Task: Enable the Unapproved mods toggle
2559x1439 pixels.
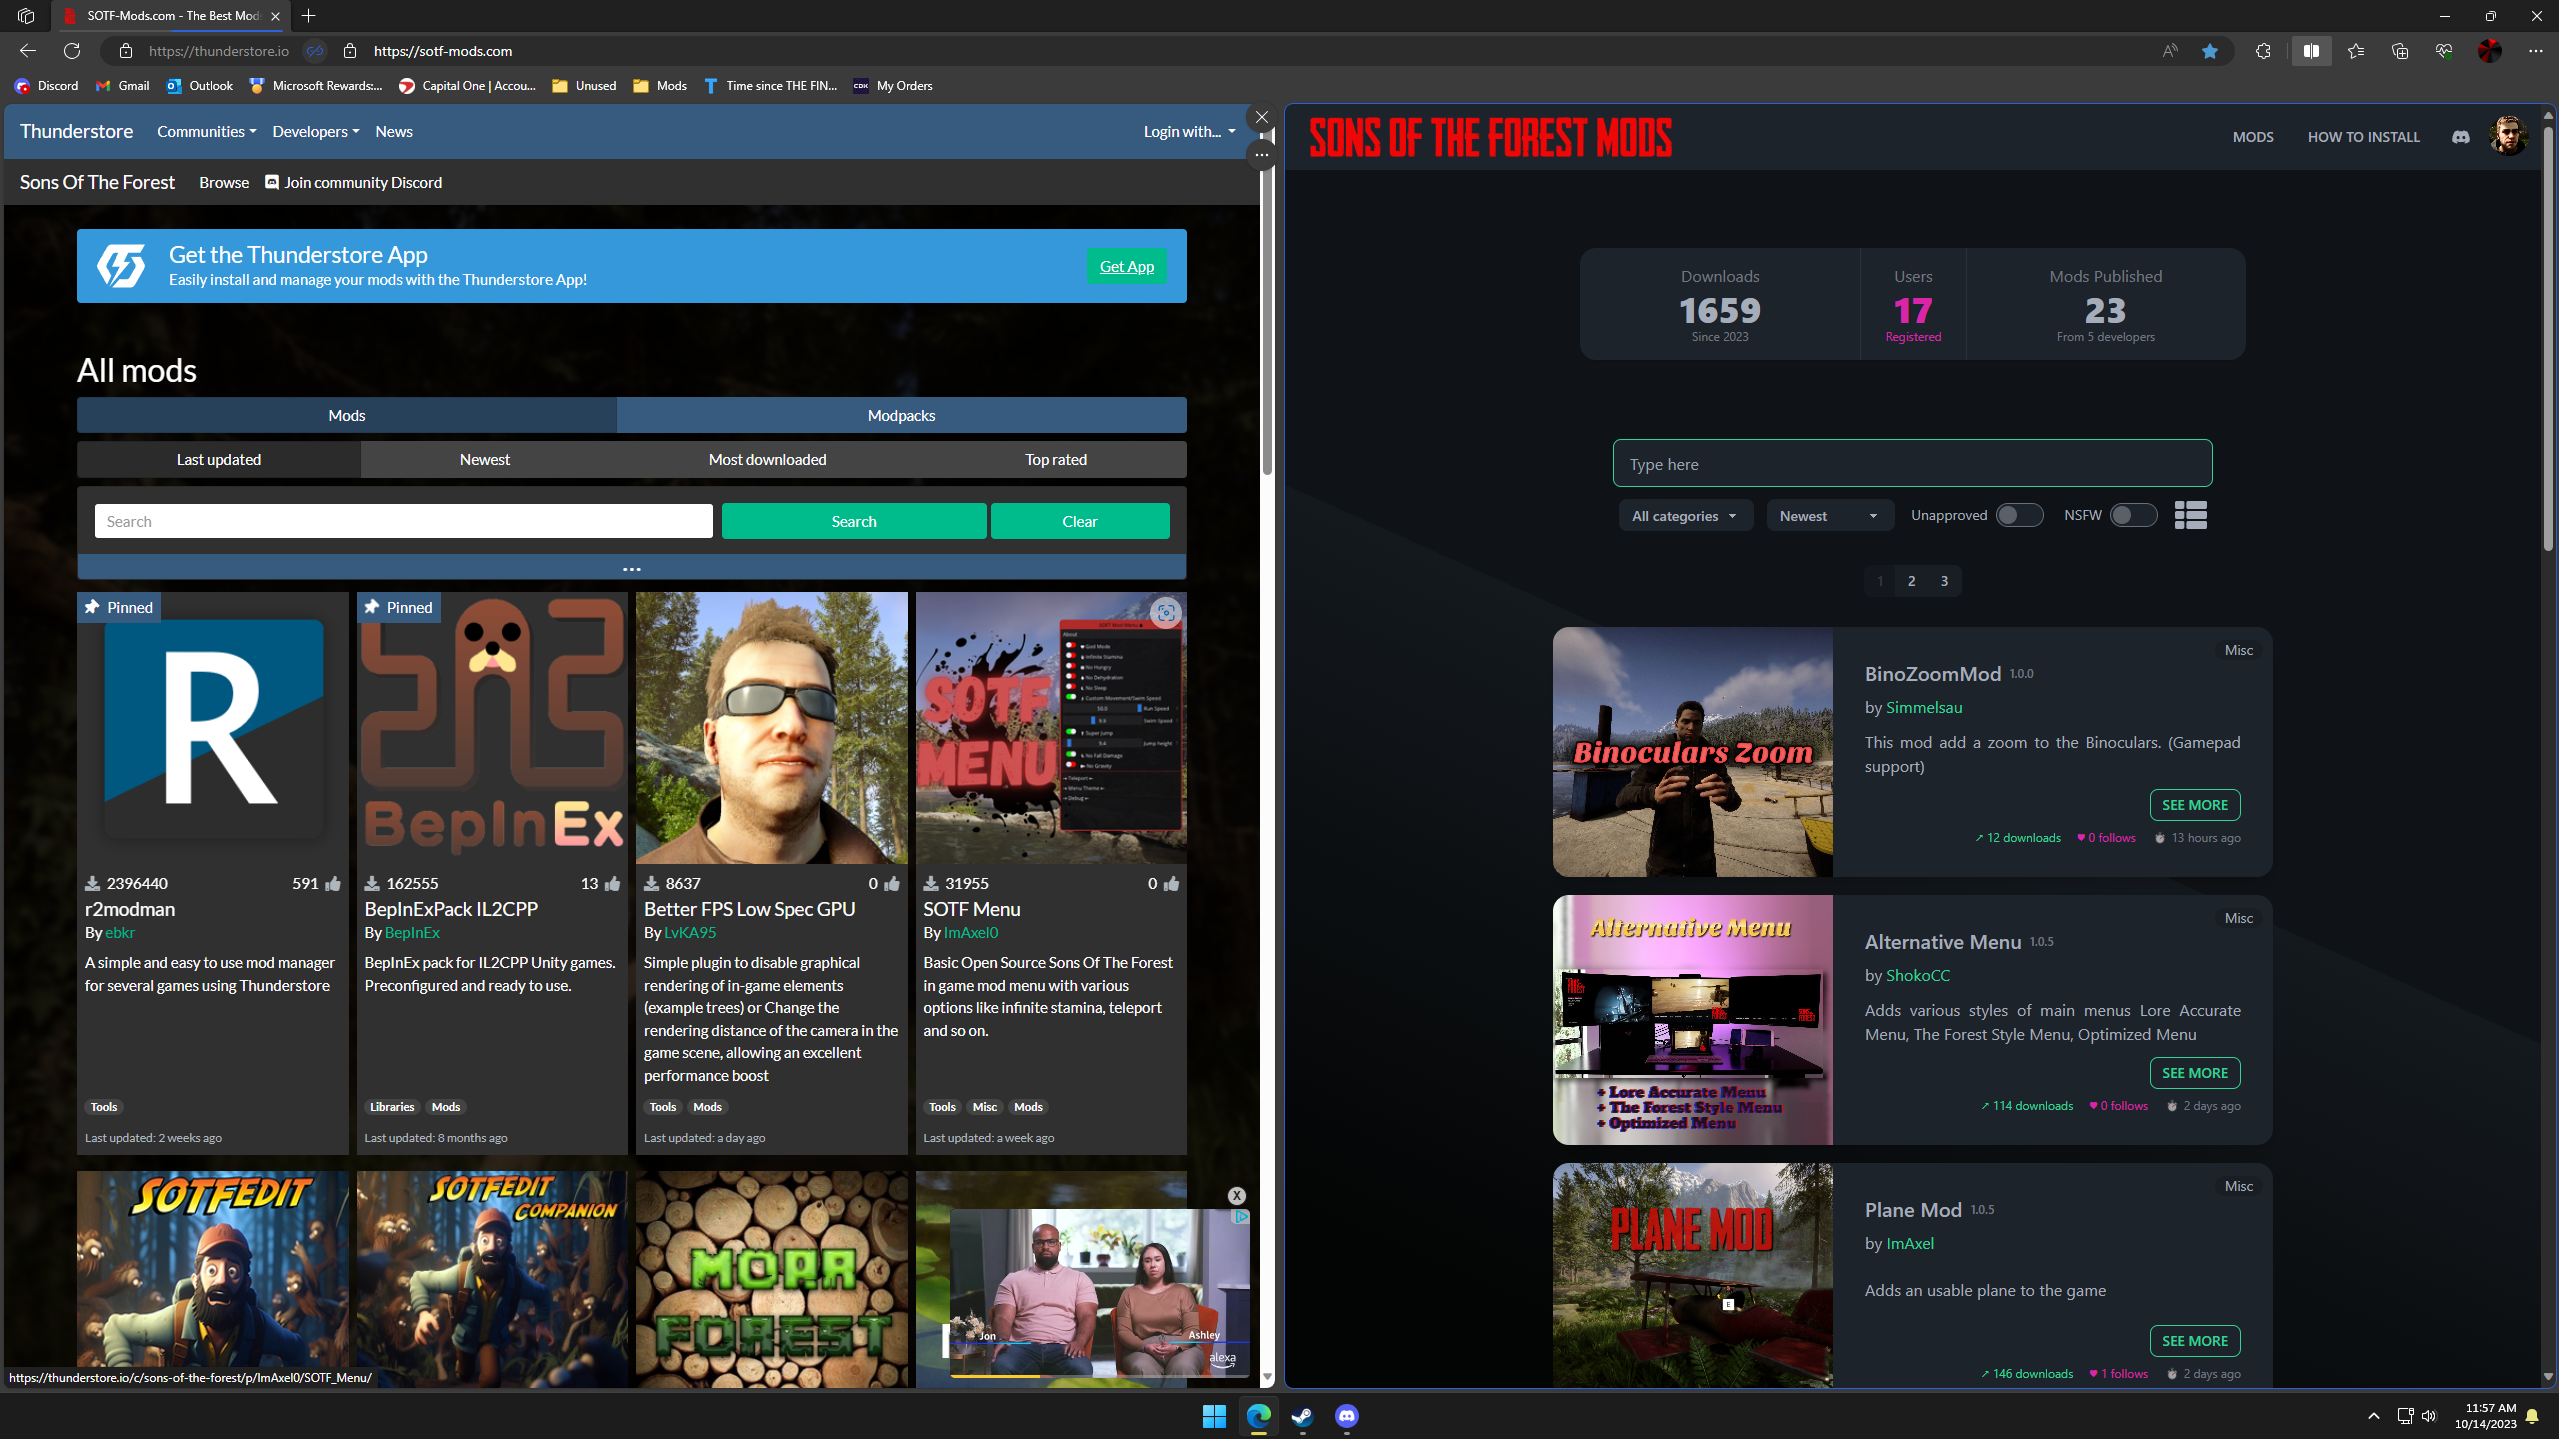Action: pyautogui.click(x=2018, y=515)
